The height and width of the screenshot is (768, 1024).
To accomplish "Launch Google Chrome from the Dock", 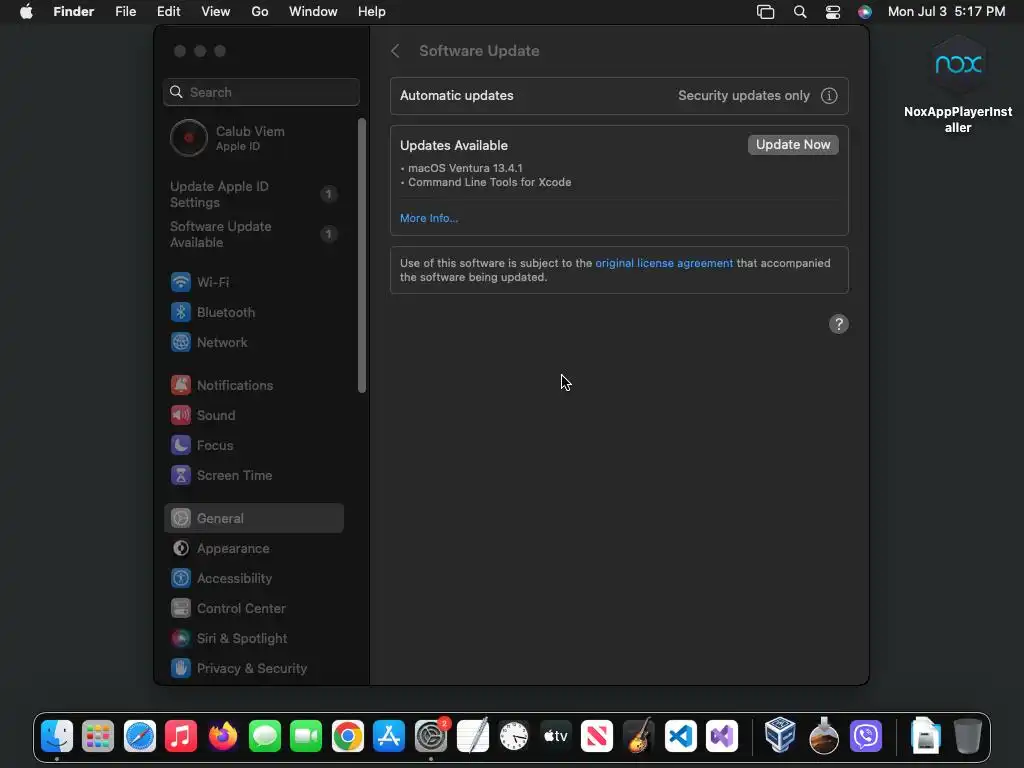I will (347, 737).
